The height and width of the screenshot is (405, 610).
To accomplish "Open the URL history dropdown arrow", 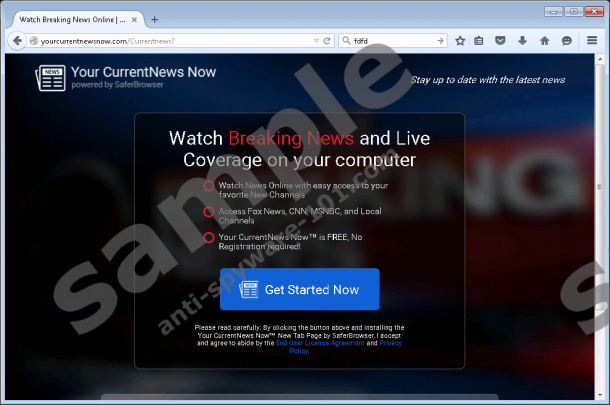I will point(313,41).
